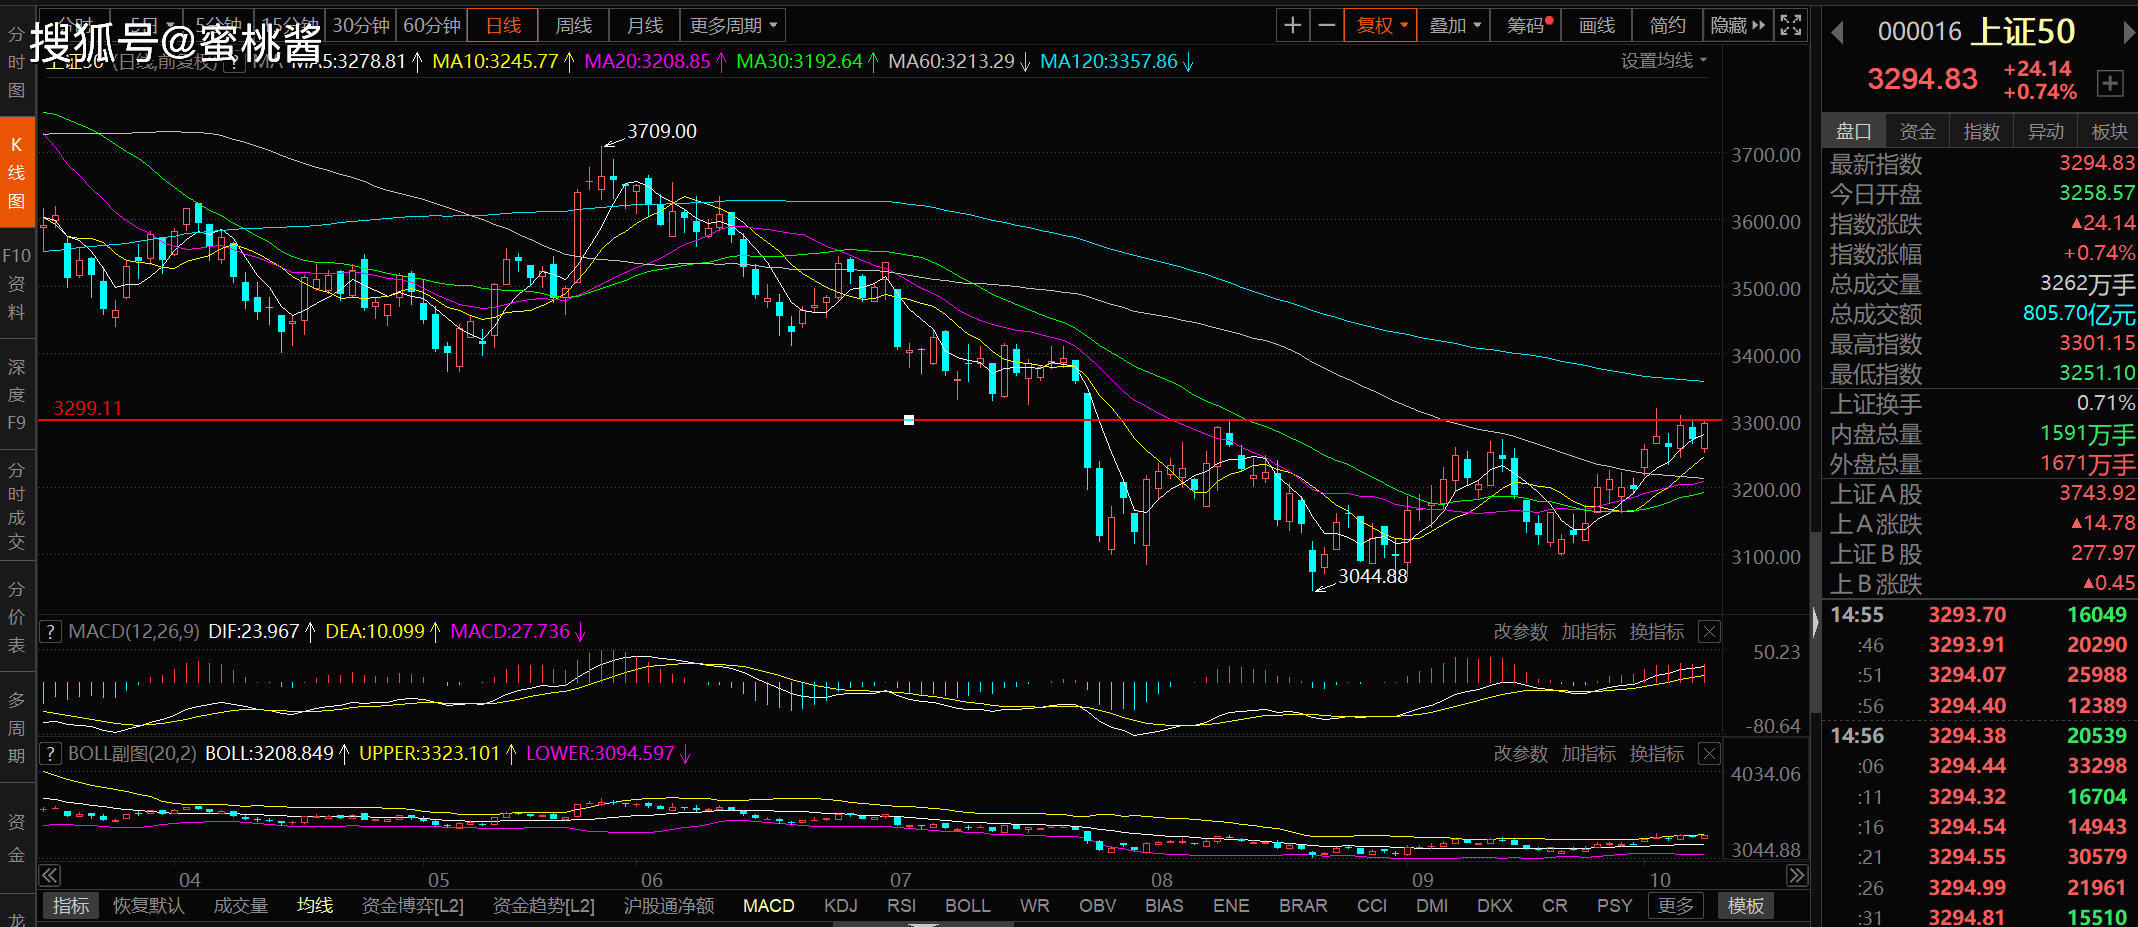
Task: Open 分时成交 sidebar tab
Action: (17, 506)
